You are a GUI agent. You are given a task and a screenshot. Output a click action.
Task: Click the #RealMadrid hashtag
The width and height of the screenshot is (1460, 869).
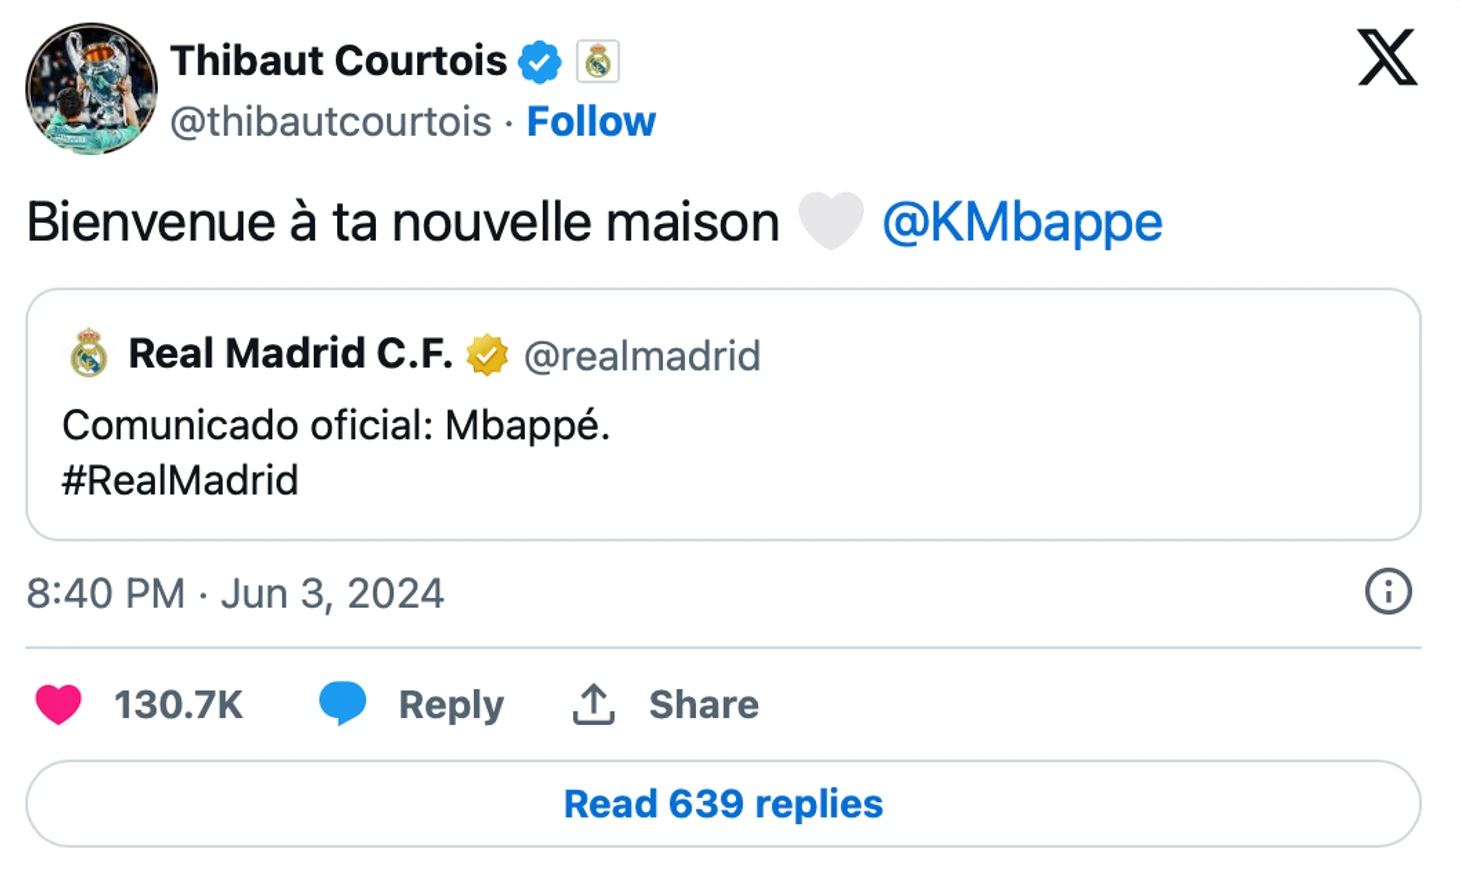tap(180, 481)
